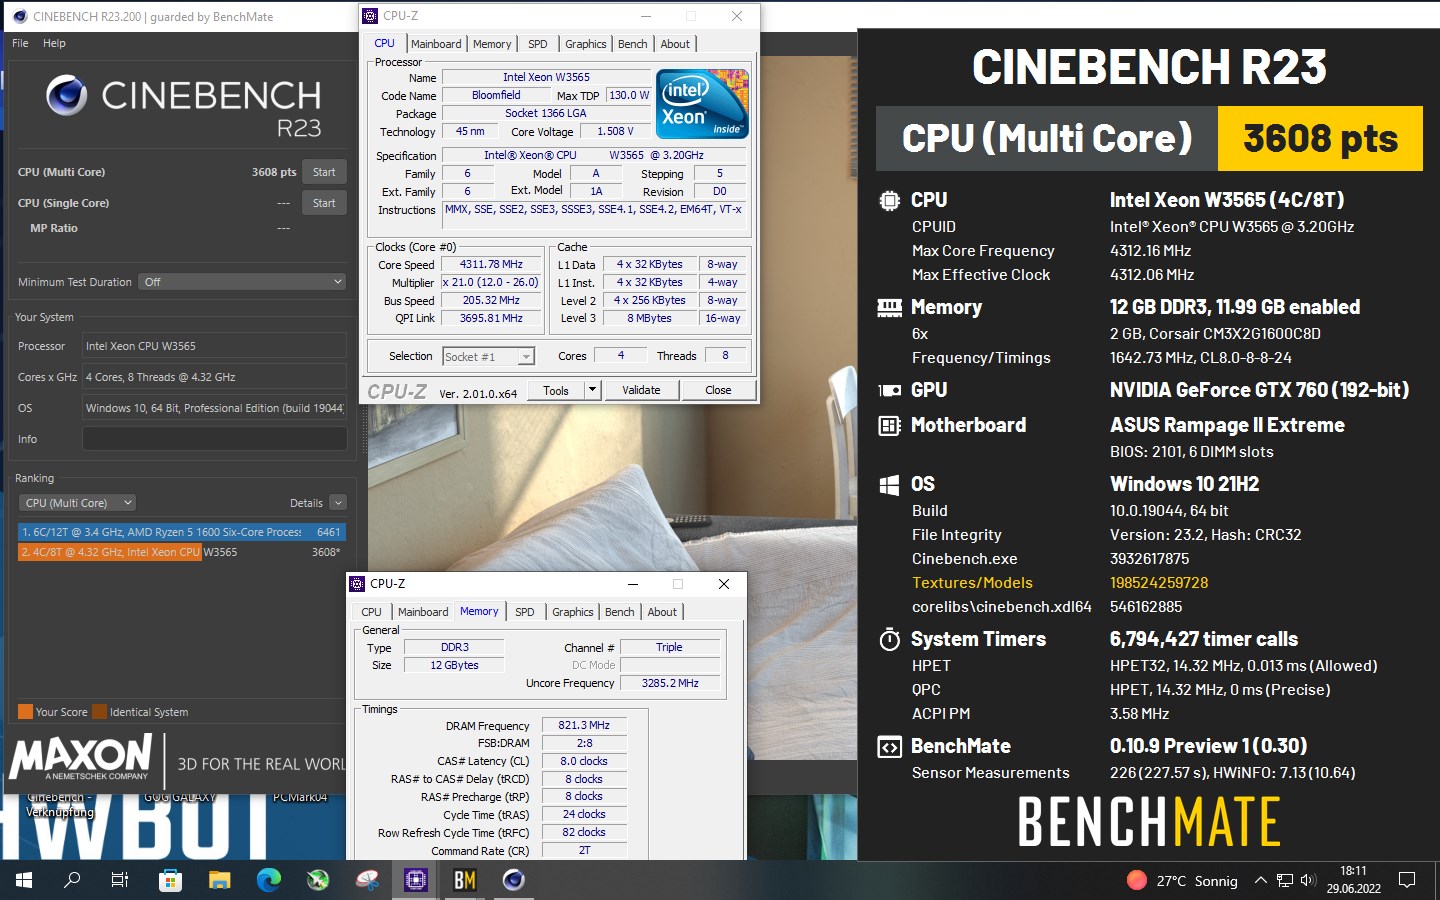This screenshot has height=900, width=1440.
Task: Start the CPU Multi Core test
Action: point(324,172)
